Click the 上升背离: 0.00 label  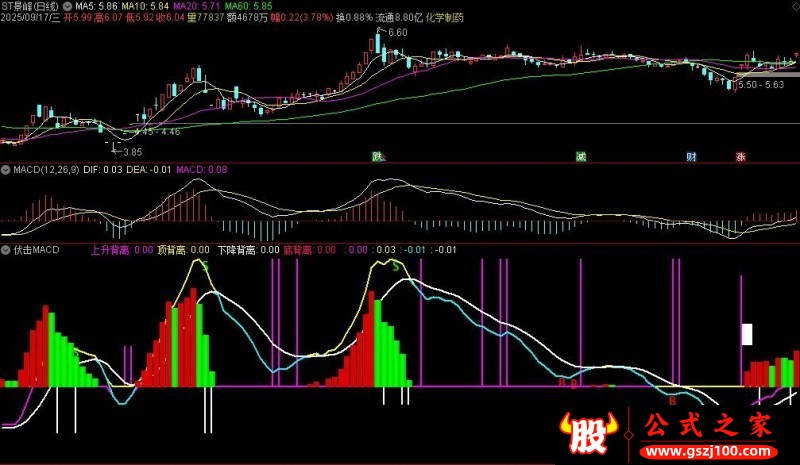pos(122,250)
